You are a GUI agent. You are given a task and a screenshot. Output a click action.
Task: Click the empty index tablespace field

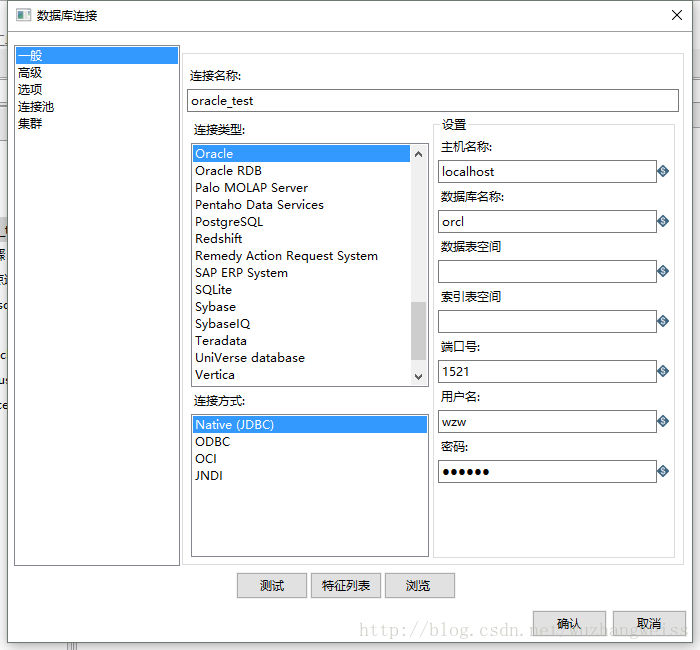(547, 321)
